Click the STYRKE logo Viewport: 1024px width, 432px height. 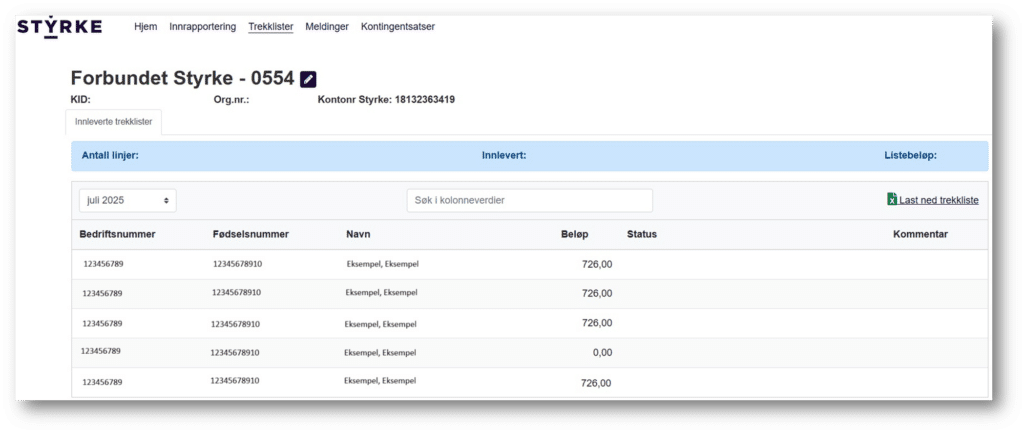[x=59, y=27]
